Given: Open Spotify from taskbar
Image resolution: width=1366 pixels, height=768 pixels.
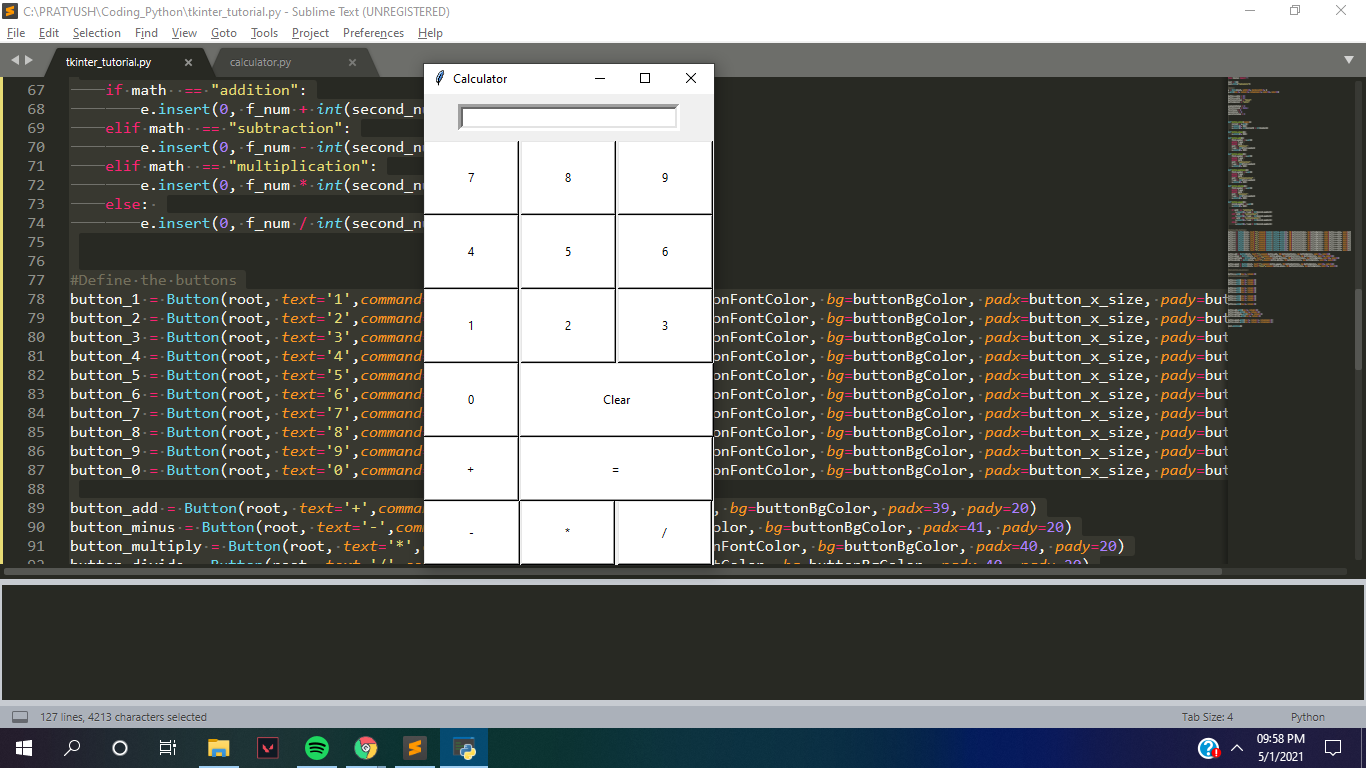Looking at the screenshot, I should [x=316, y=748].
